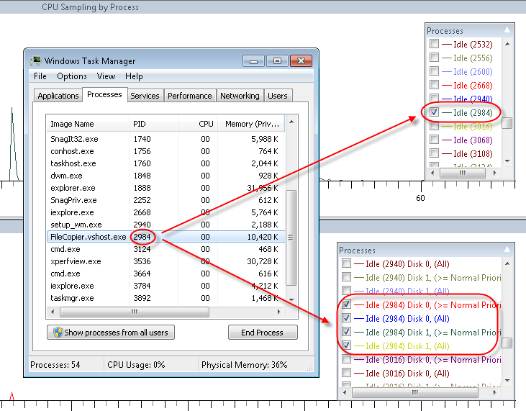Image resolution: width=526 pixels, height=411 pixels.
Task: Click upper Processes legend scroll down arrow
Action: pyautogui.click(x=507, y=161)
